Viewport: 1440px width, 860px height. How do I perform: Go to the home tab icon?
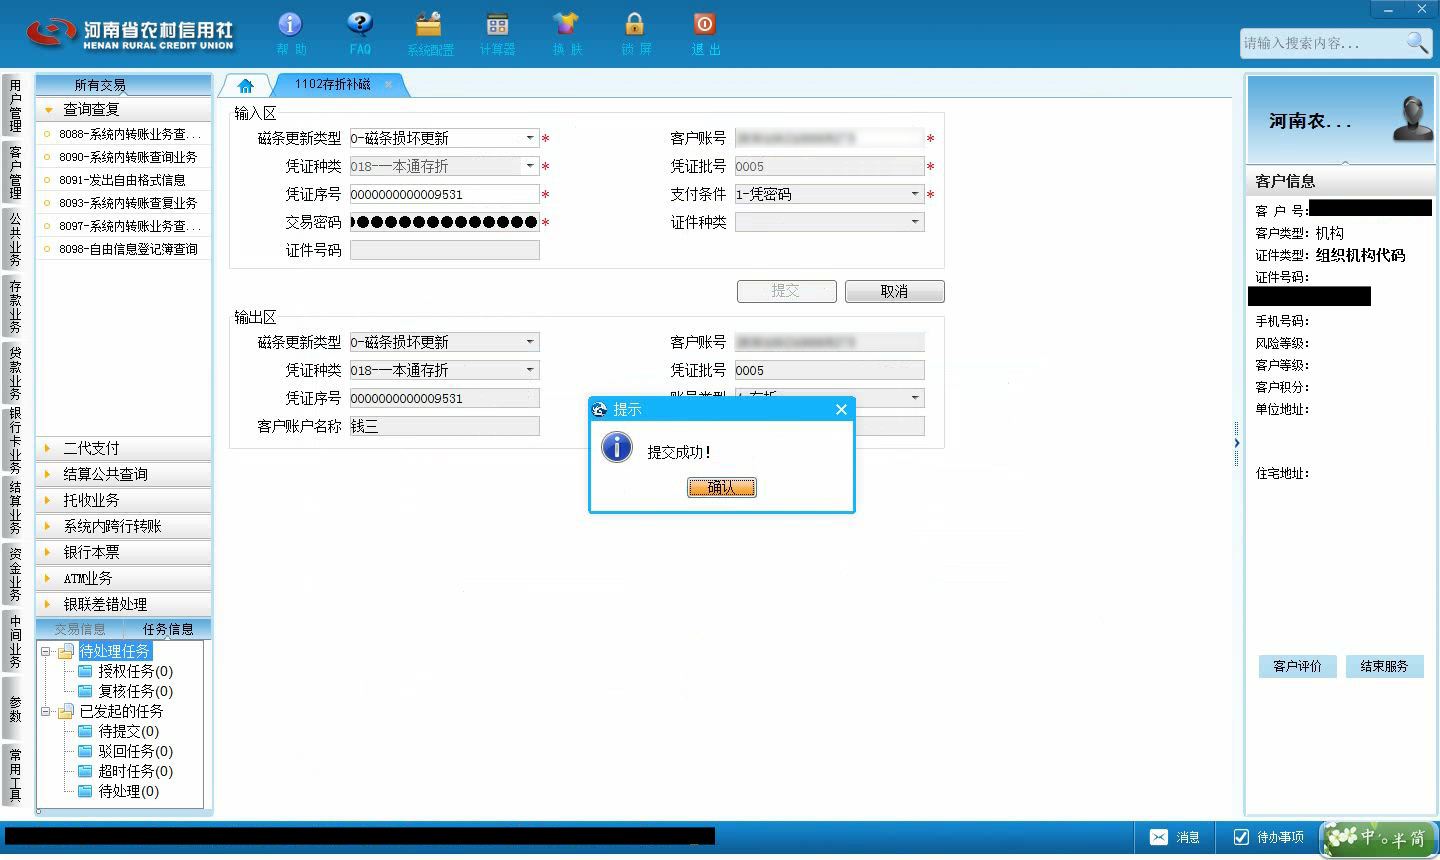tap(245, 85)
